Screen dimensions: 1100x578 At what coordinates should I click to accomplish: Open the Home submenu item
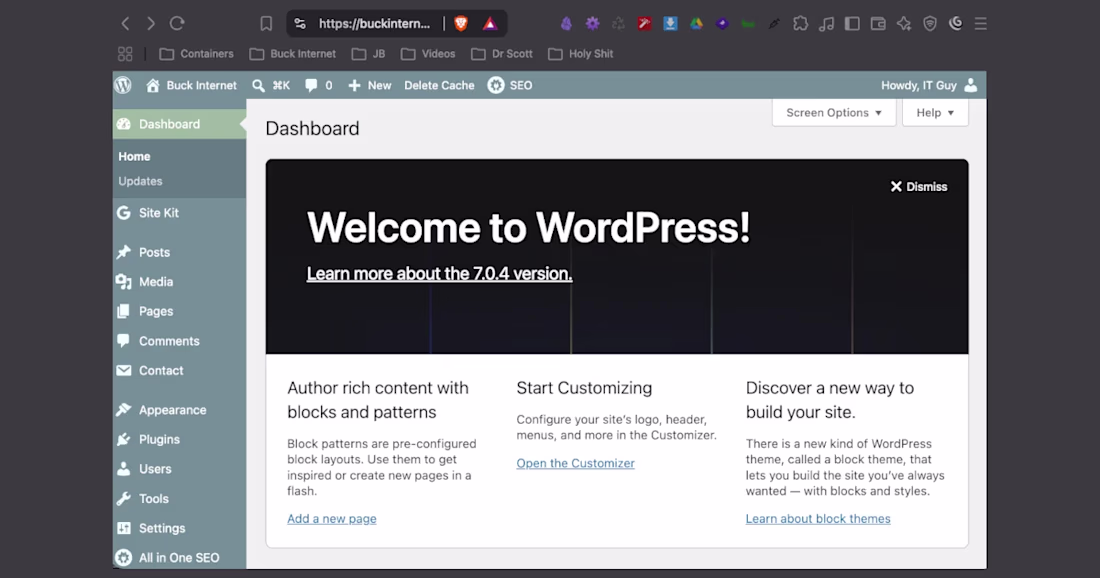[134, 156]
